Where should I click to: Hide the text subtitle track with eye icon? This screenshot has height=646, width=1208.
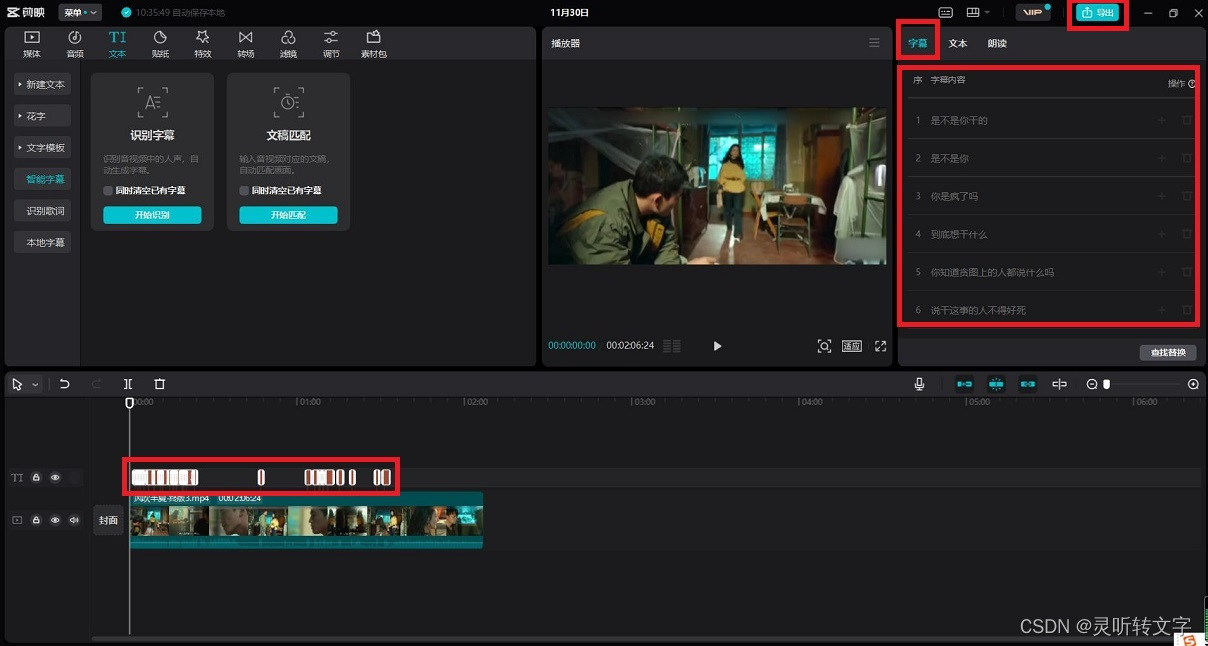[55, 478]
